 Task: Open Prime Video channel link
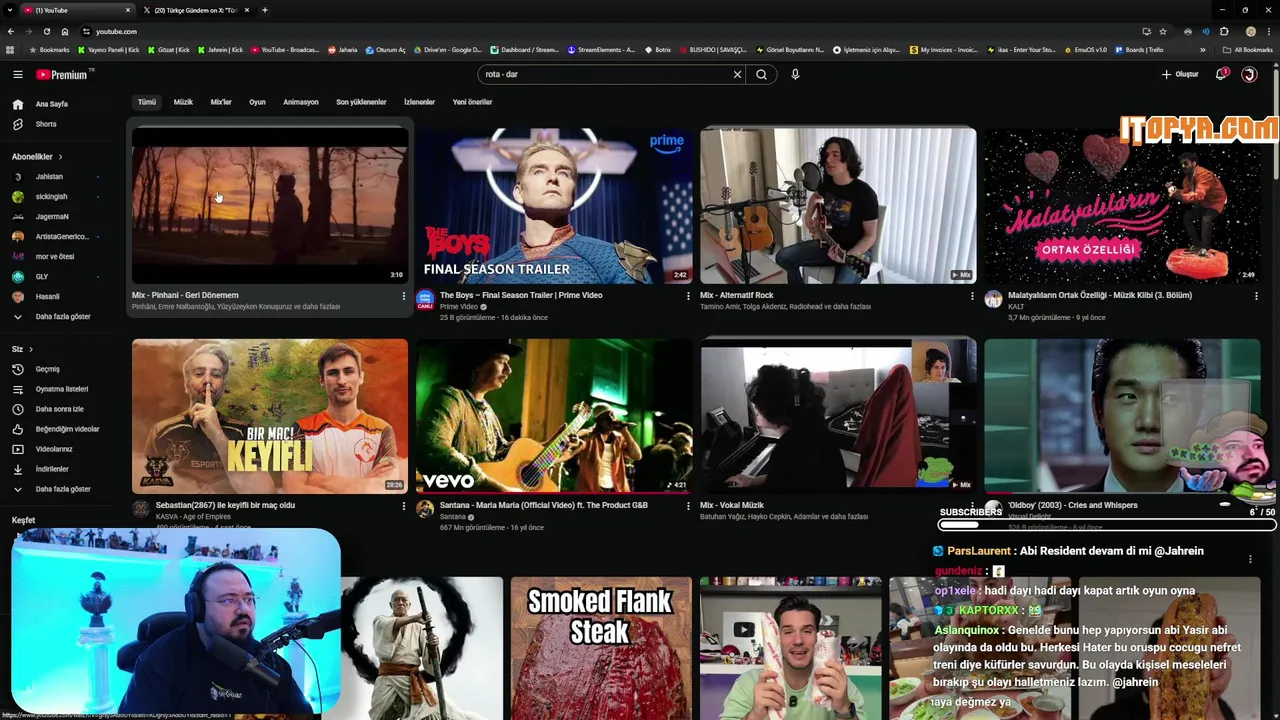pyautogui.click(x=459, y=307)
